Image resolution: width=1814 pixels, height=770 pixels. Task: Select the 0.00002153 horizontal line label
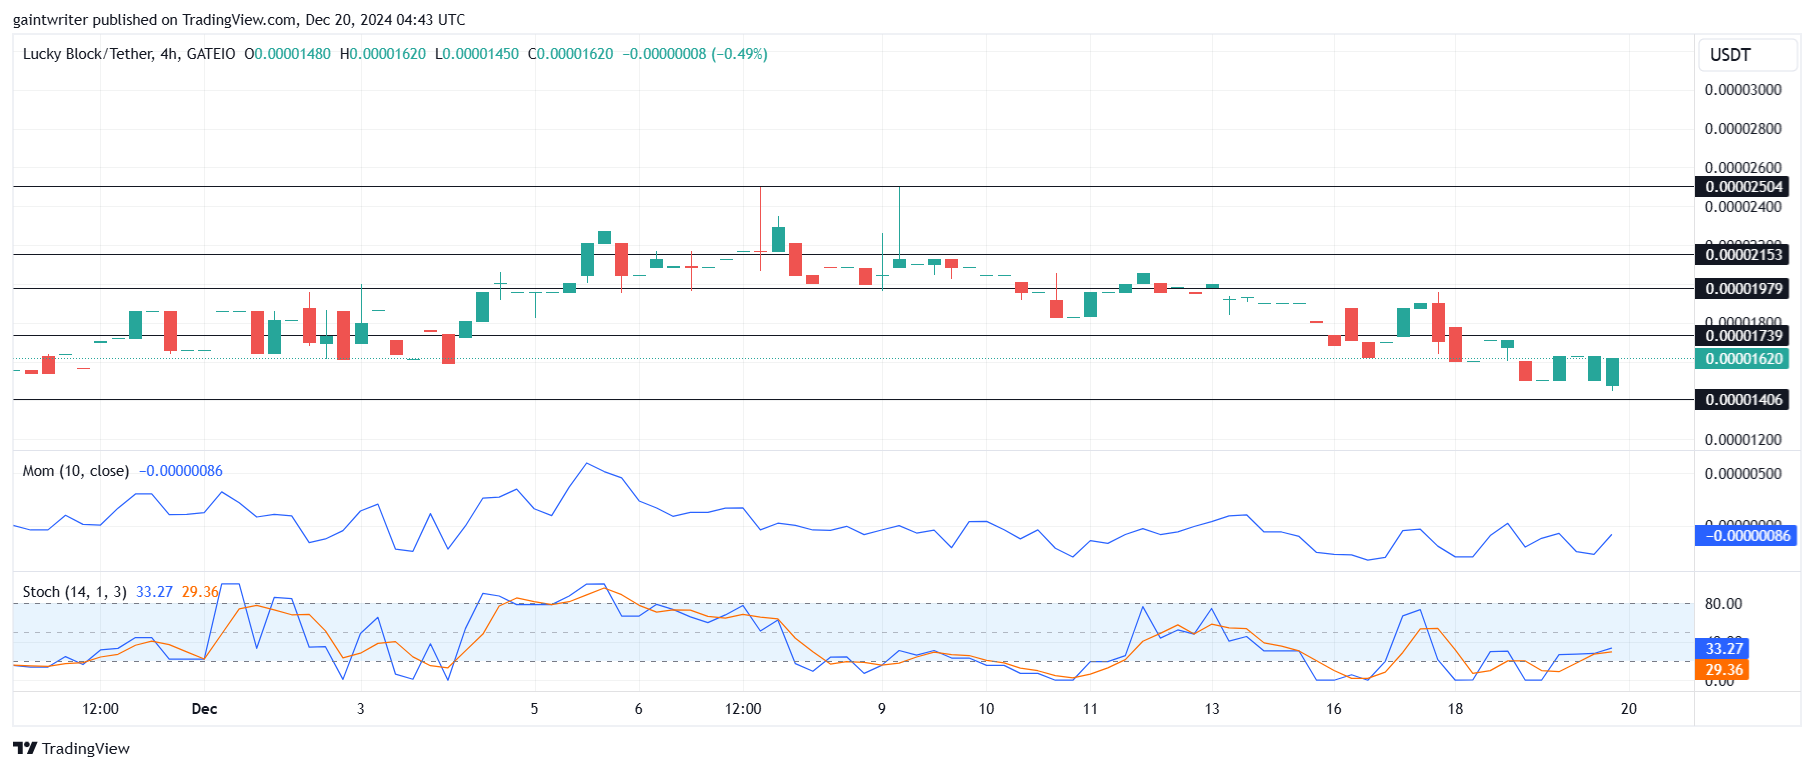(x=1742, y=255)
